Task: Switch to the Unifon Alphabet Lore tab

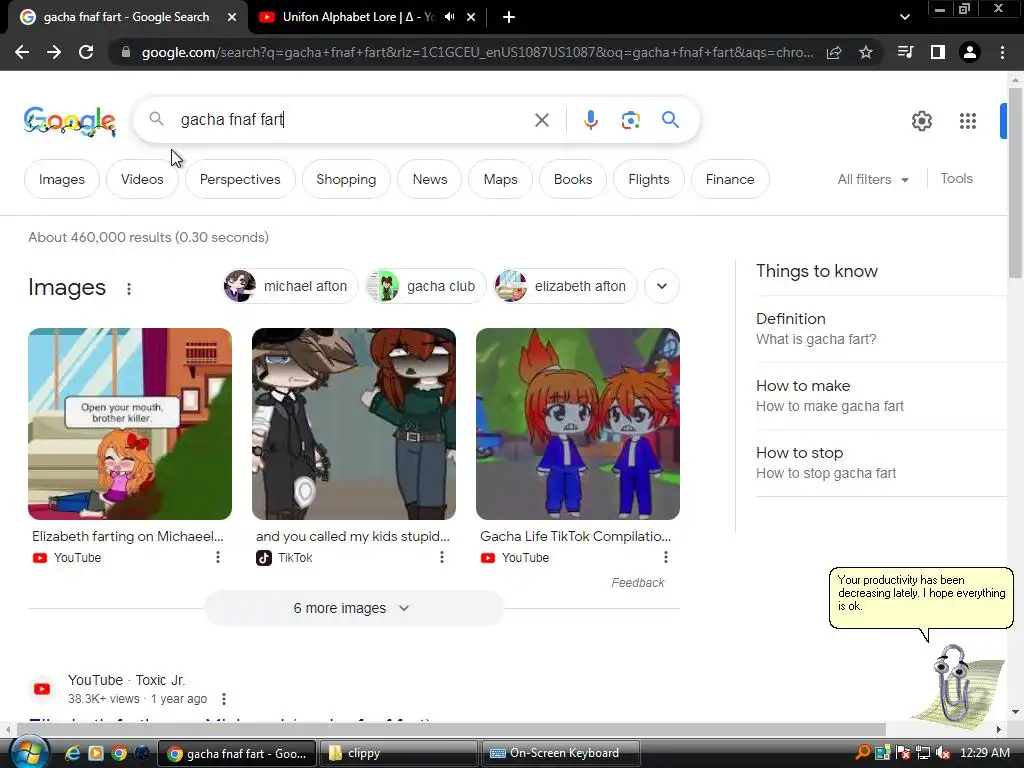Action: pyautogui.click(x=358, y=17)
